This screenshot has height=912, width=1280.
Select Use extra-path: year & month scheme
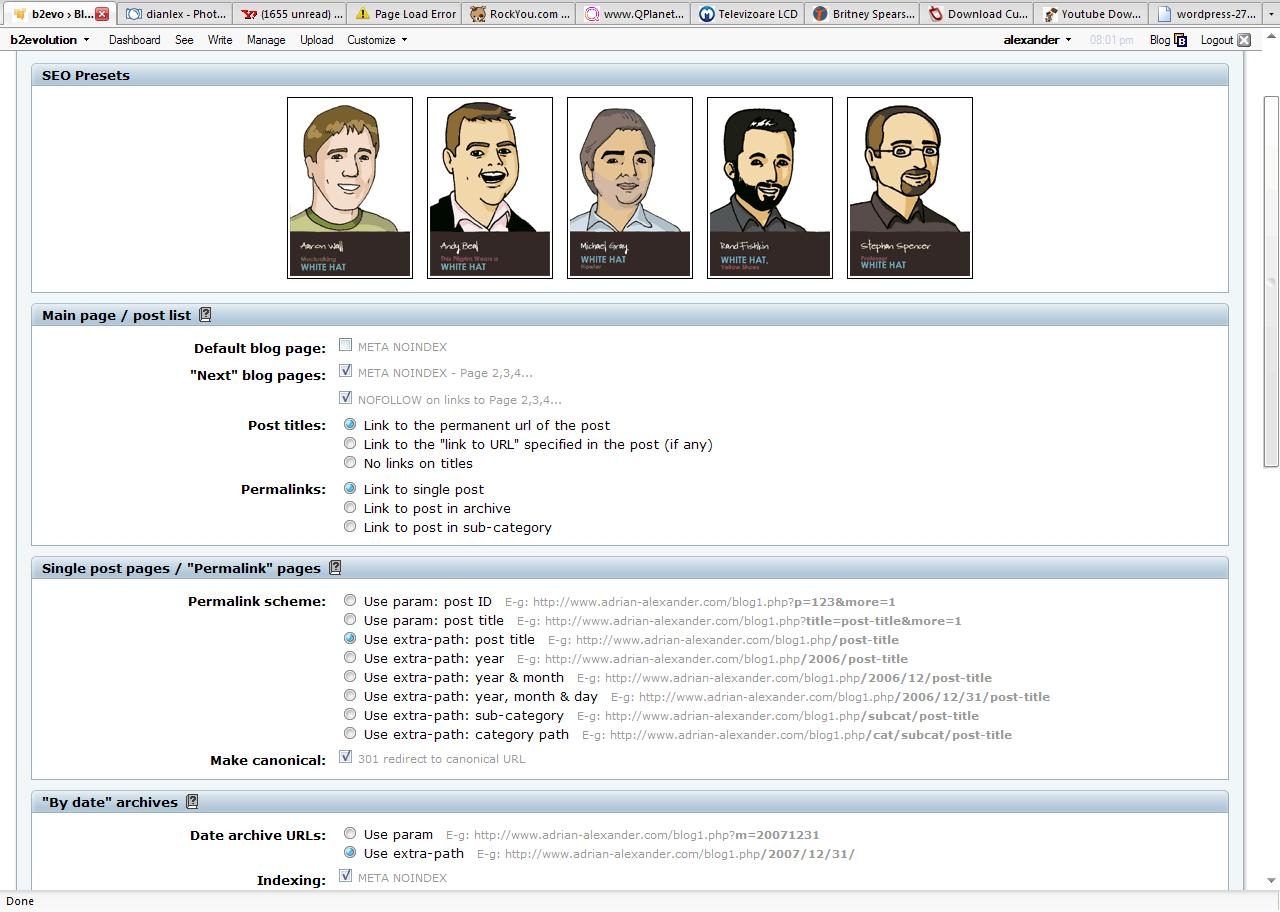coord(350,676)
